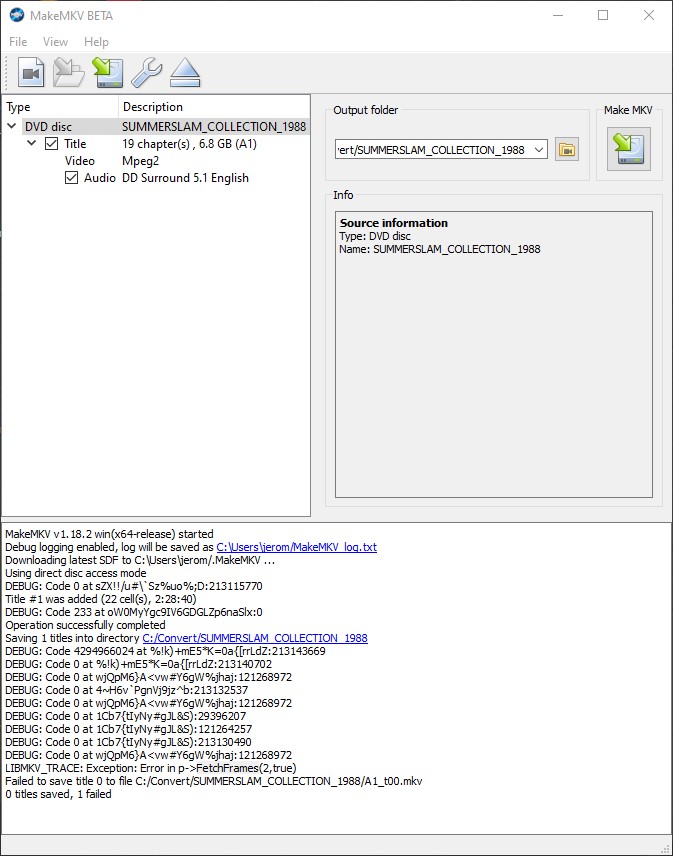This screenshot has width=673, height=856.
Task: Eject the disc using the eject icon
Action: [185, 72]
